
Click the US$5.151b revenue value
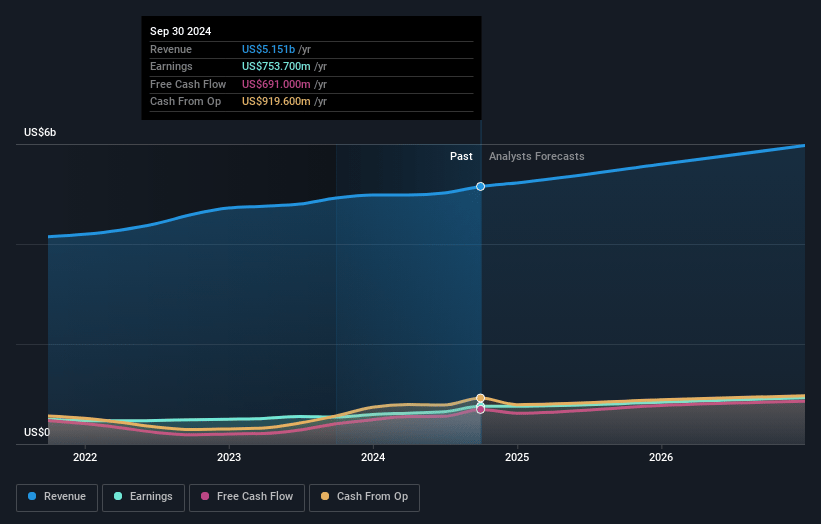pos(268,49)
